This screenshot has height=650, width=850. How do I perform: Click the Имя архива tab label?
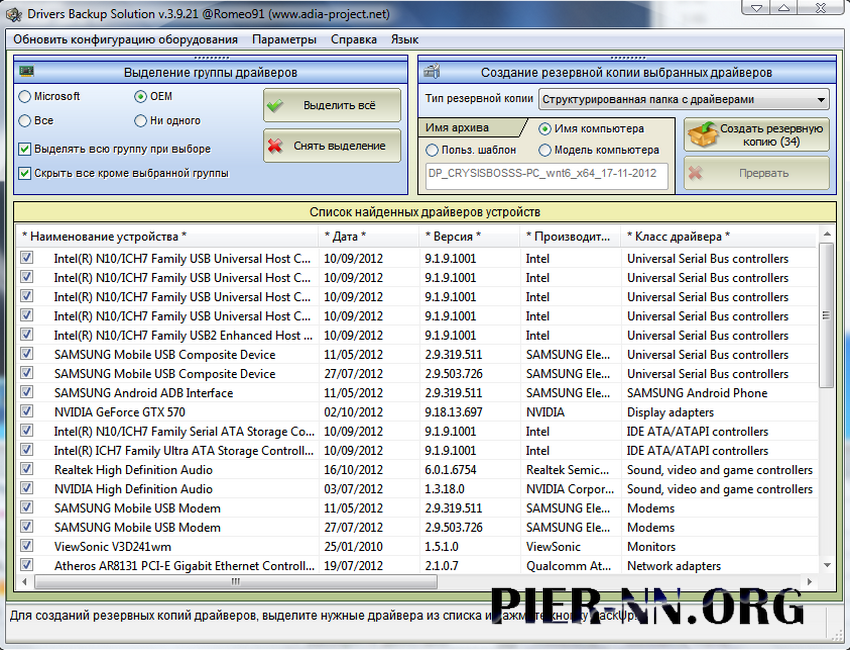(457, 128)
